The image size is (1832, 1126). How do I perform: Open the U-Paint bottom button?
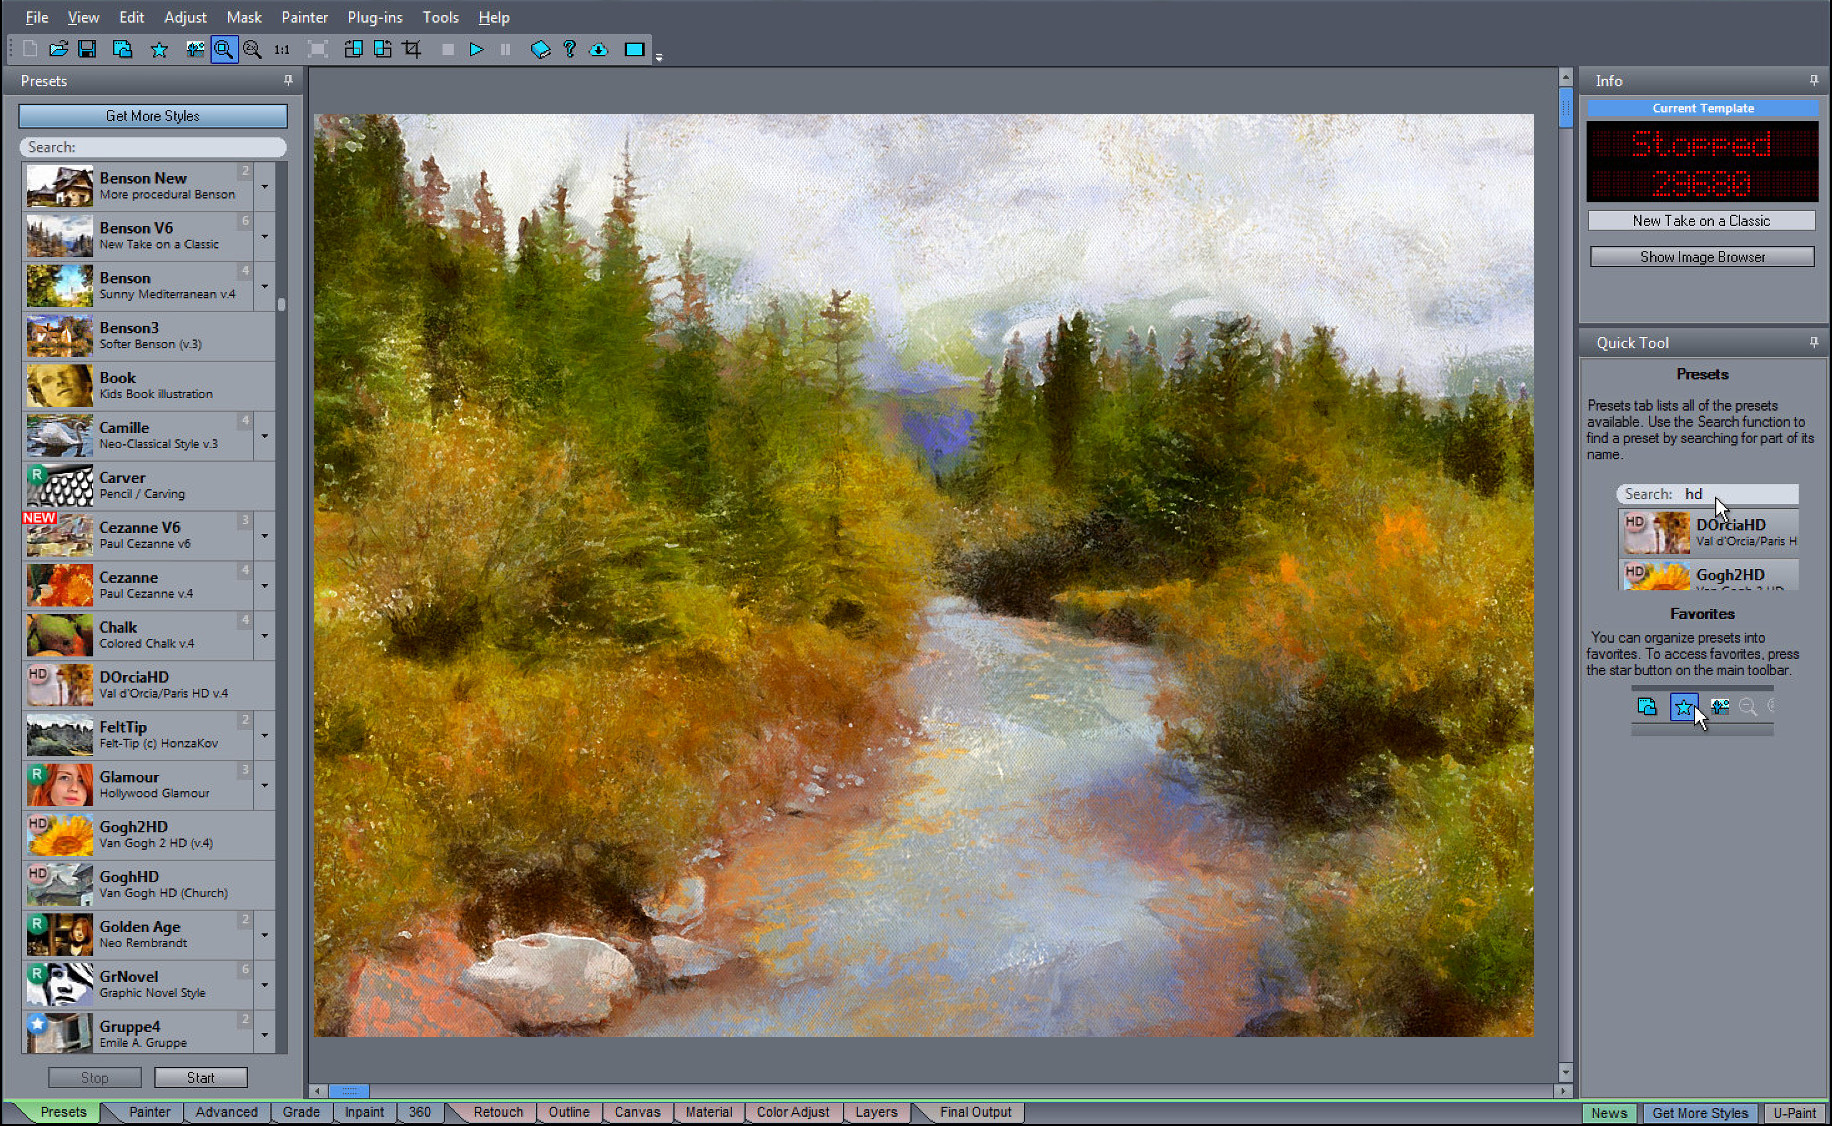pos(1794,1113)
